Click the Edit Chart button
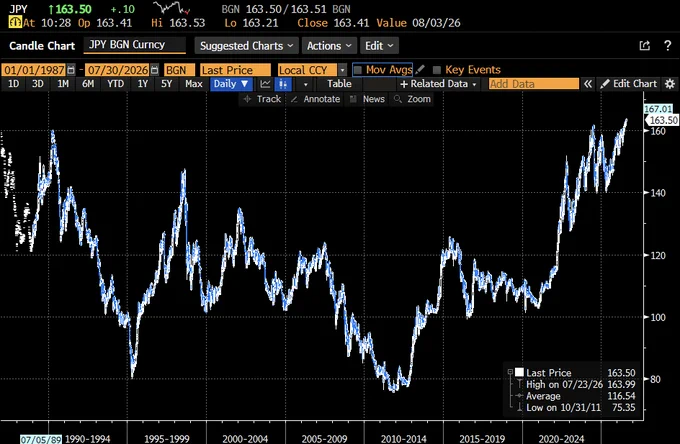Viewport: 680px width, 444px height. pos(628,84)
